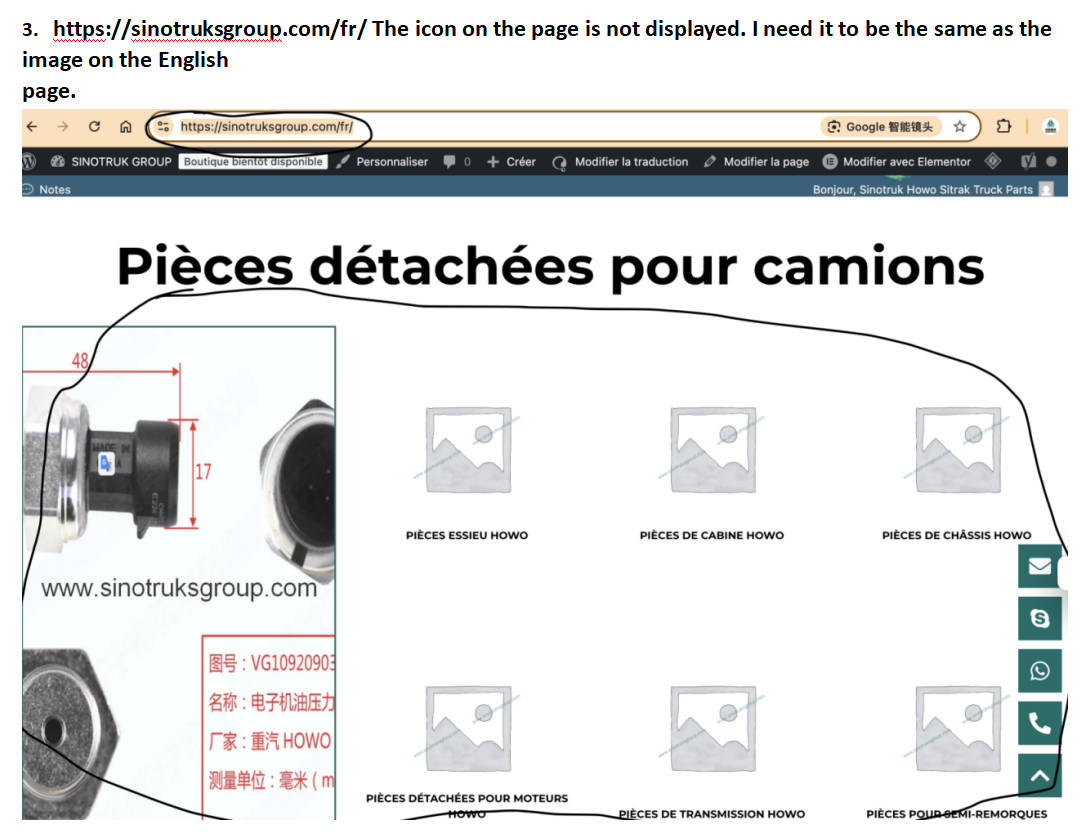View site information icon in address bar
This screenshot has width=1091, height=838.
coord(163,127)
